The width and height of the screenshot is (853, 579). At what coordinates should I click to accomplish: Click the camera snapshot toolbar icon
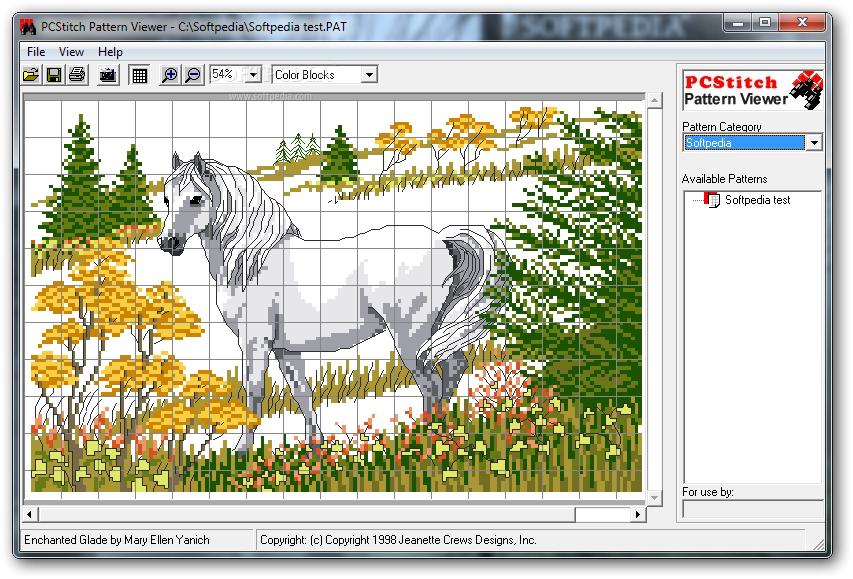click(108, 75)
